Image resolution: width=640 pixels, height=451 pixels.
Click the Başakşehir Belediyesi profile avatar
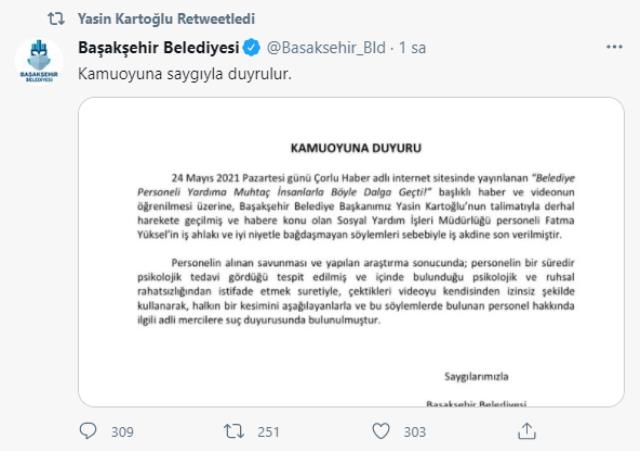click(x=39, y=61)
